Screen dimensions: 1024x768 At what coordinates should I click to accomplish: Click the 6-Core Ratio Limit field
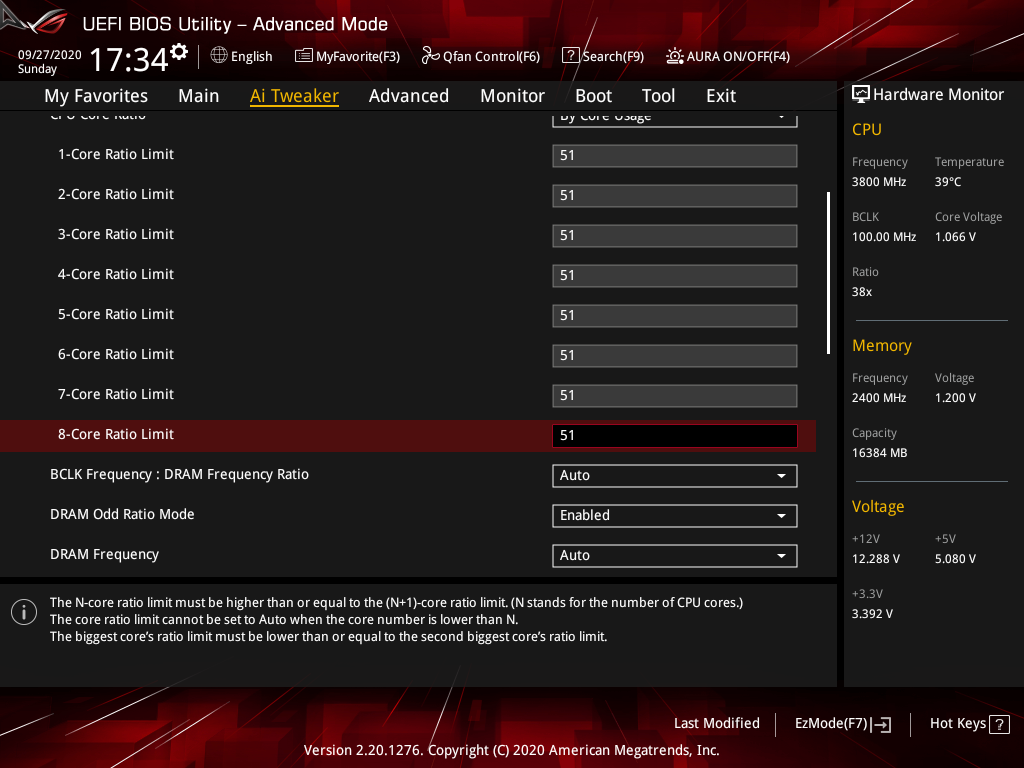click(675, 355)
